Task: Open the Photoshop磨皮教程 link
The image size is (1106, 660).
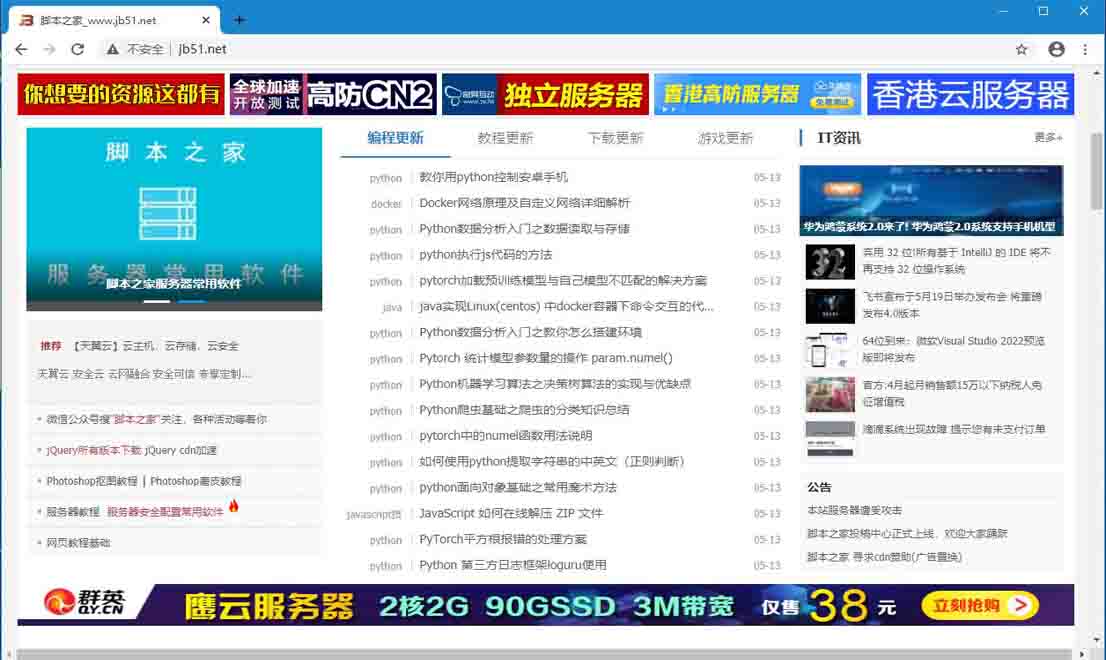Action: [195, 481]
